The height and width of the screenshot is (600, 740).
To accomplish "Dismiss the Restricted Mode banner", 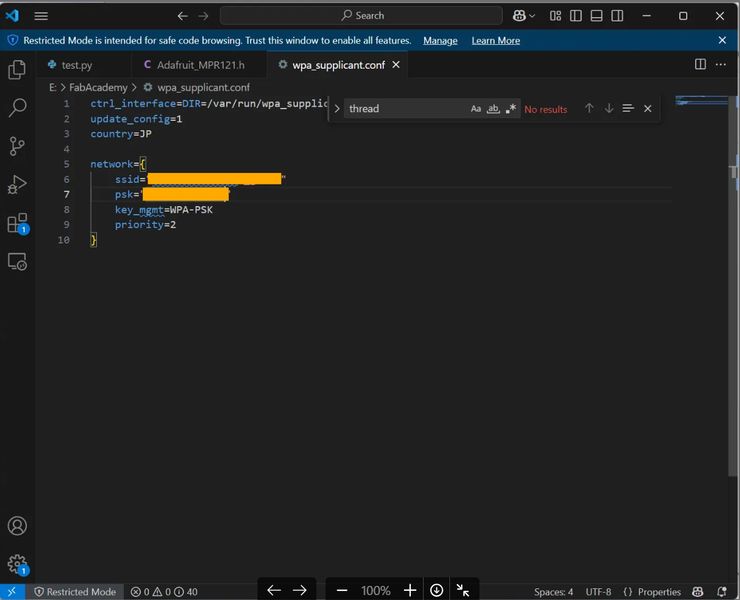I will pyautogui.click(x=722, y=40).
